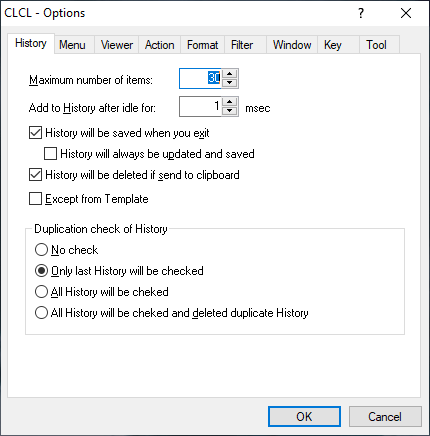430x436 pixels.
Task: Decrease the idle time in msec
Action: click(x=229, y=111)
